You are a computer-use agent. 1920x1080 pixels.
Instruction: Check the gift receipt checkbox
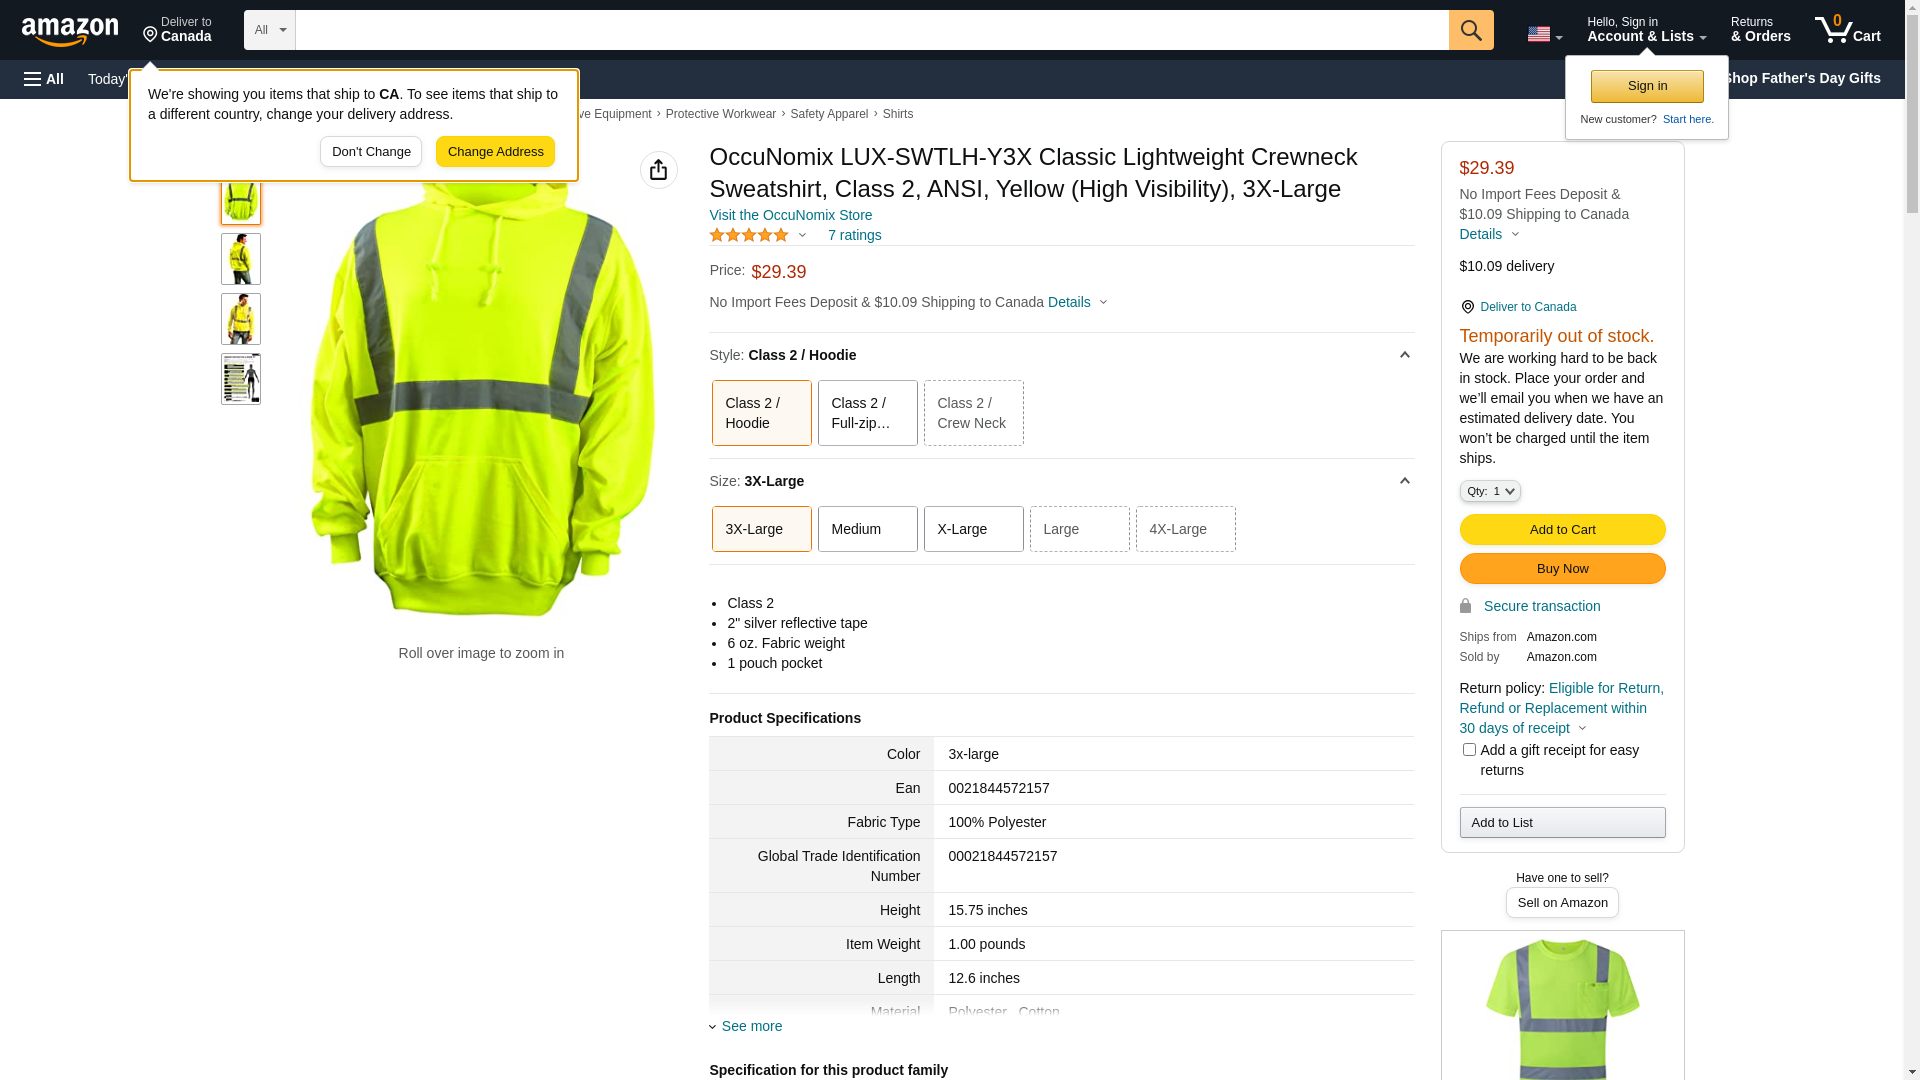[1469, 750]
